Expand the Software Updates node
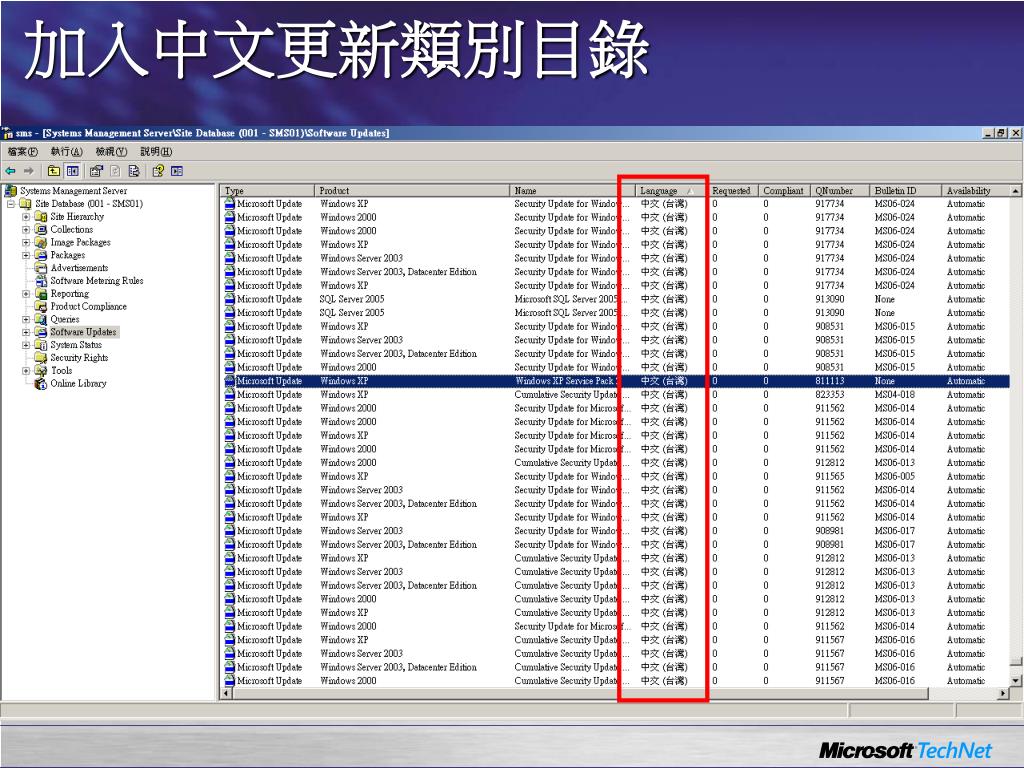The width and height of the screenshot is (1024, 768). coord(25,332)
